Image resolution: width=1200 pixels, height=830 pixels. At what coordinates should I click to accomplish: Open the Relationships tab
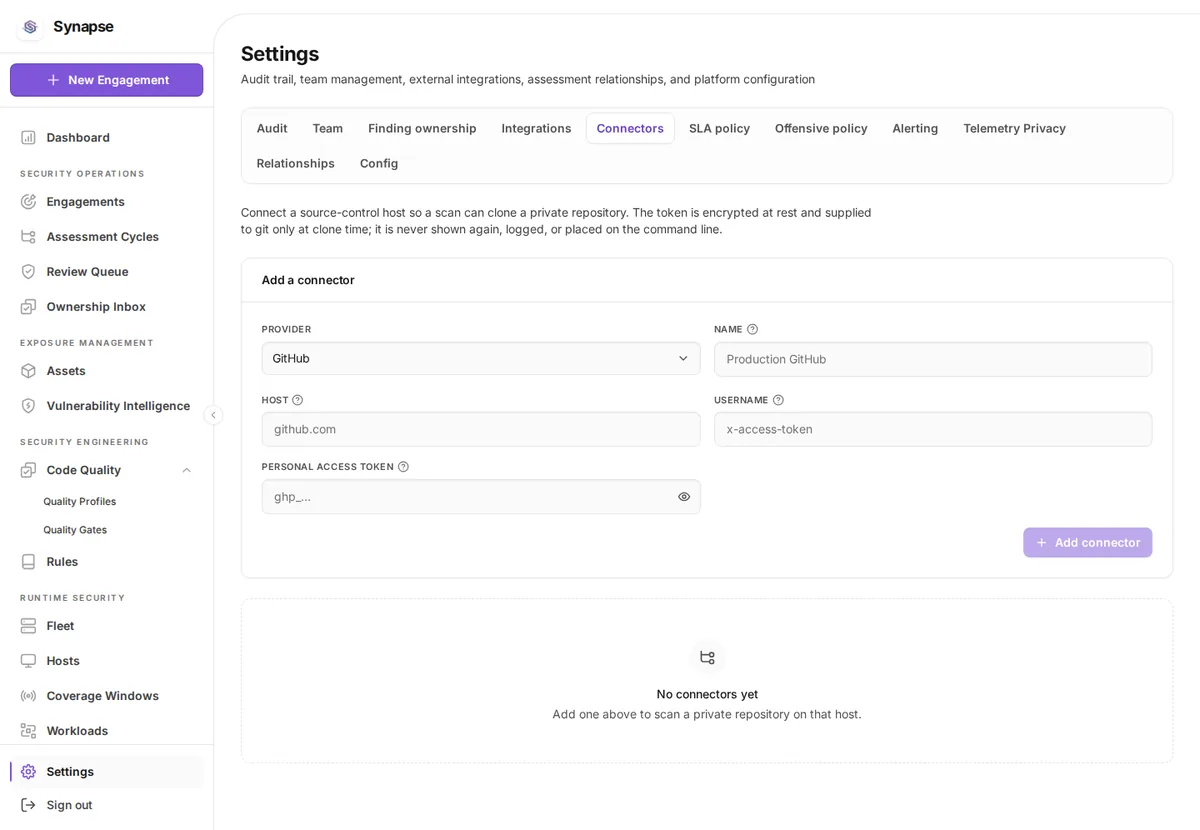(x=295, y=163)
